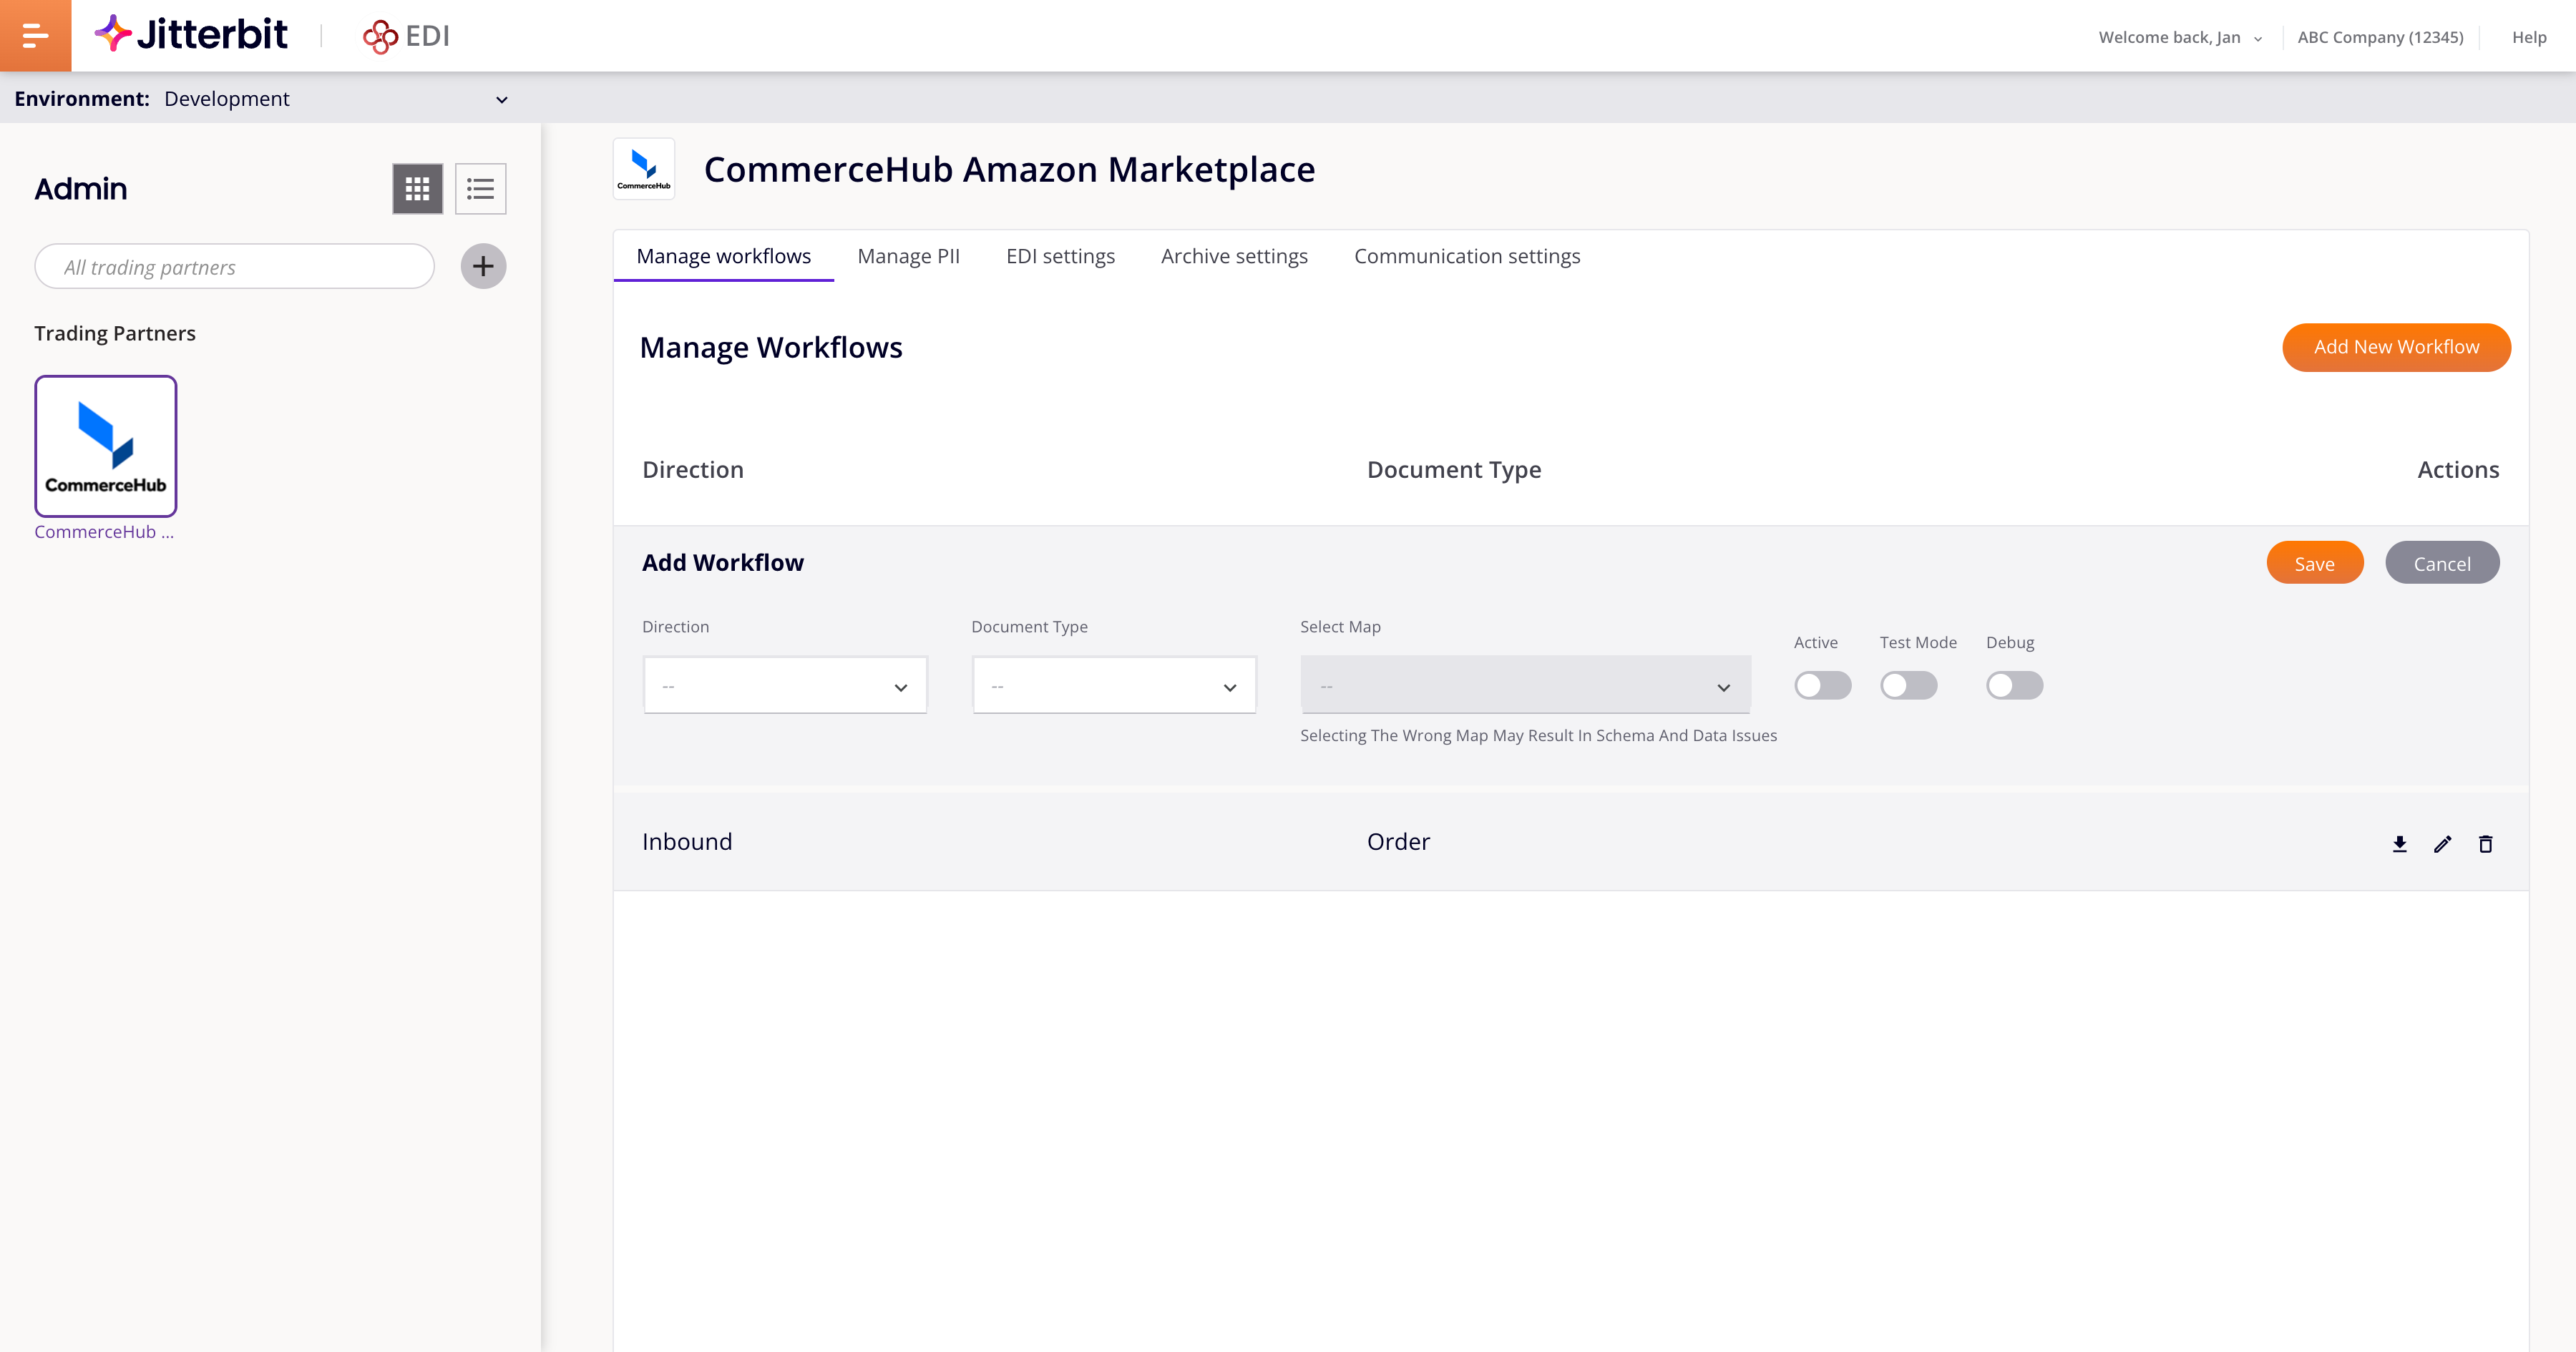Switch to the EDI settings tab
Image resolution: width=2576 pixels, height=1352 pixels.
(x=1060, y=255)
